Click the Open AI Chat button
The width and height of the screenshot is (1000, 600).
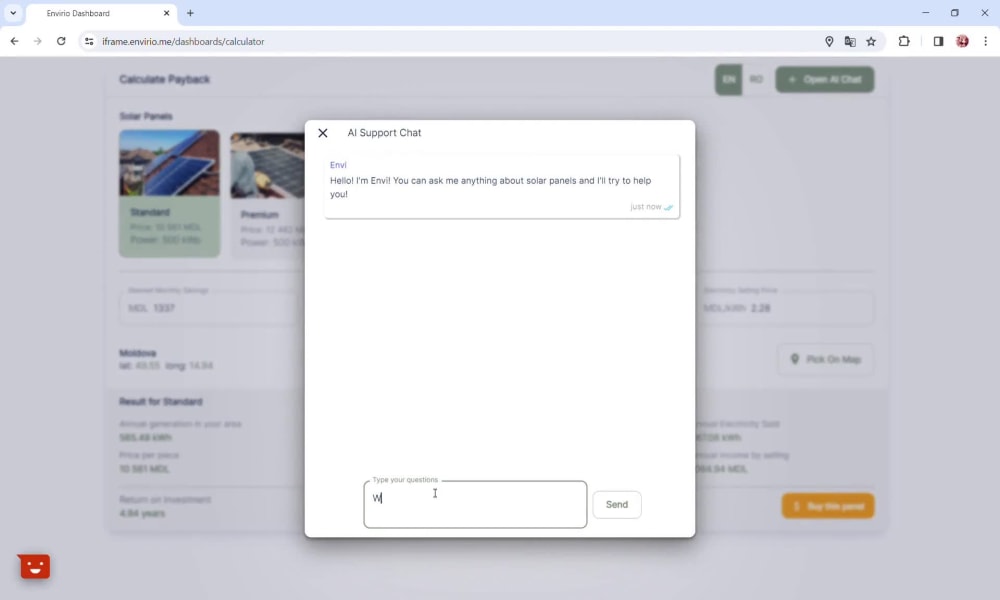coord(825,80)
